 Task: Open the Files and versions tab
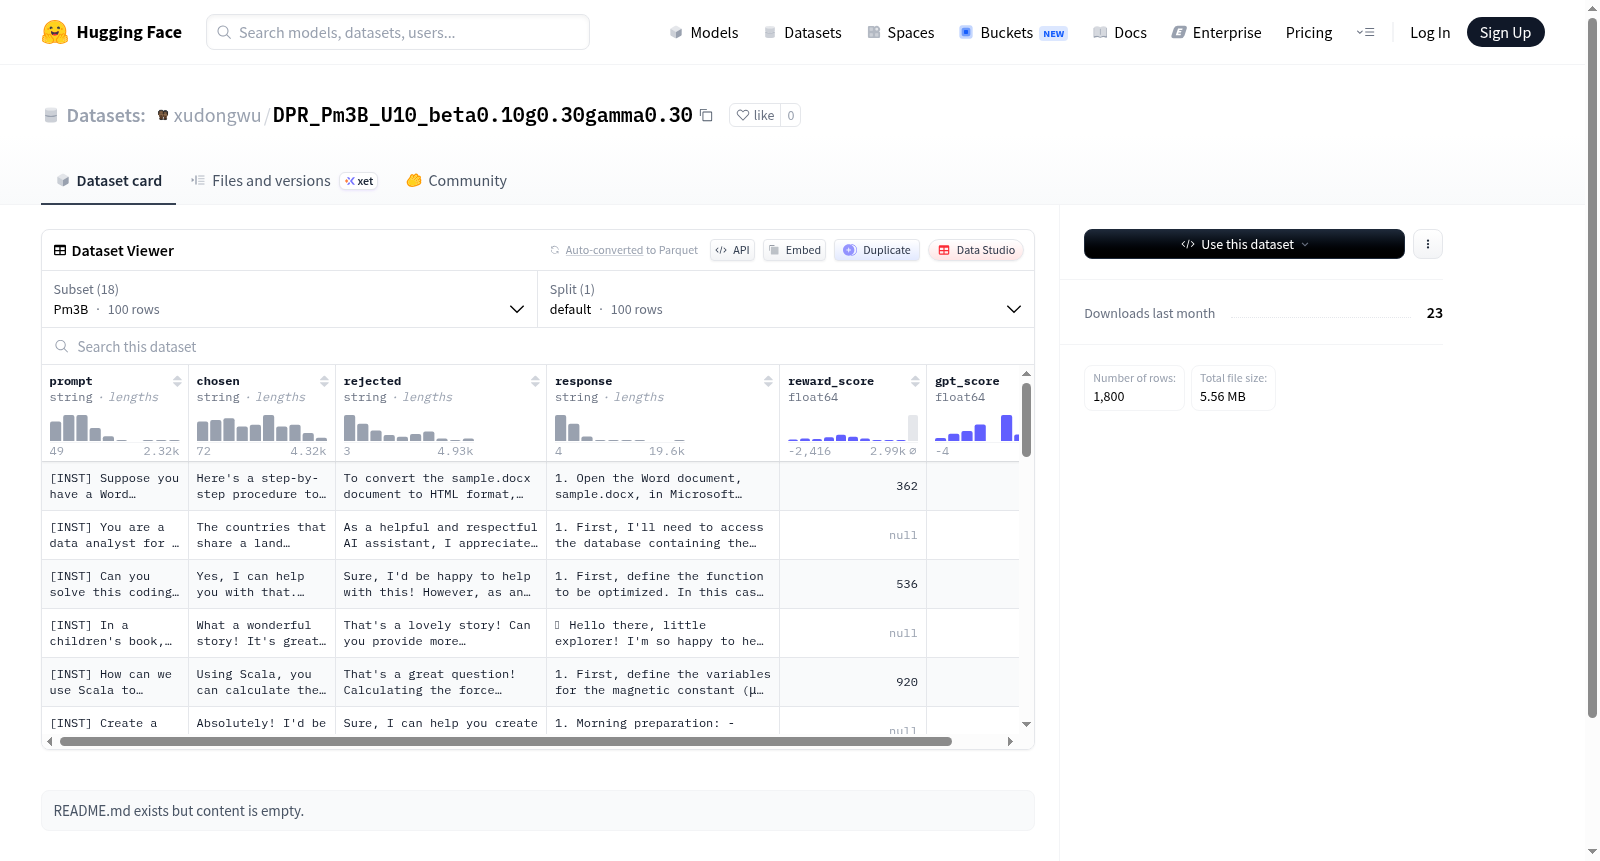[x=284, y=181]
